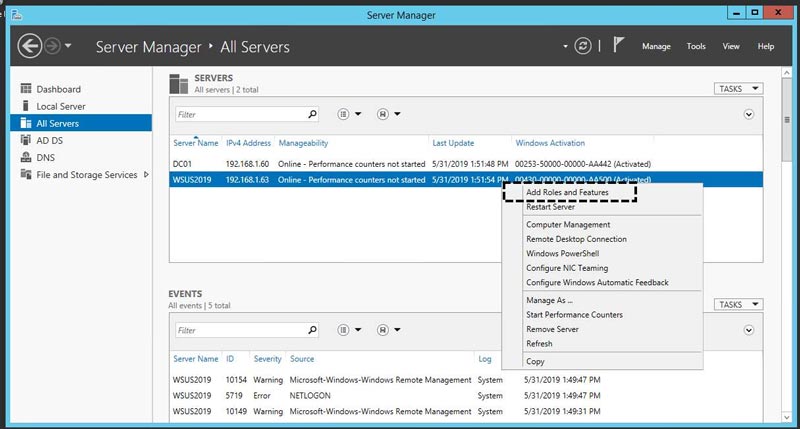
Task: Choose Copy from context menu
Action: click(x=535, y=361)
